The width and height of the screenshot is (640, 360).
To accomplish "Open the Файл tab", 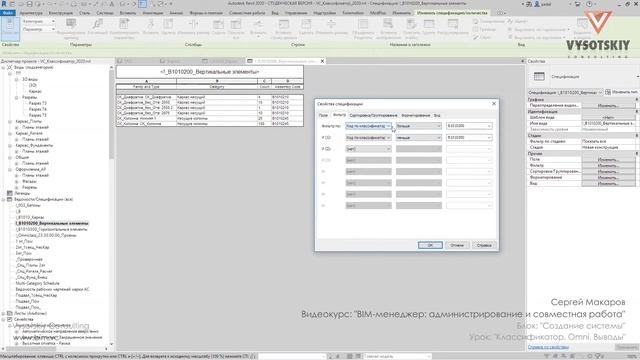I will pyautogui.click(x=8, y=13).
